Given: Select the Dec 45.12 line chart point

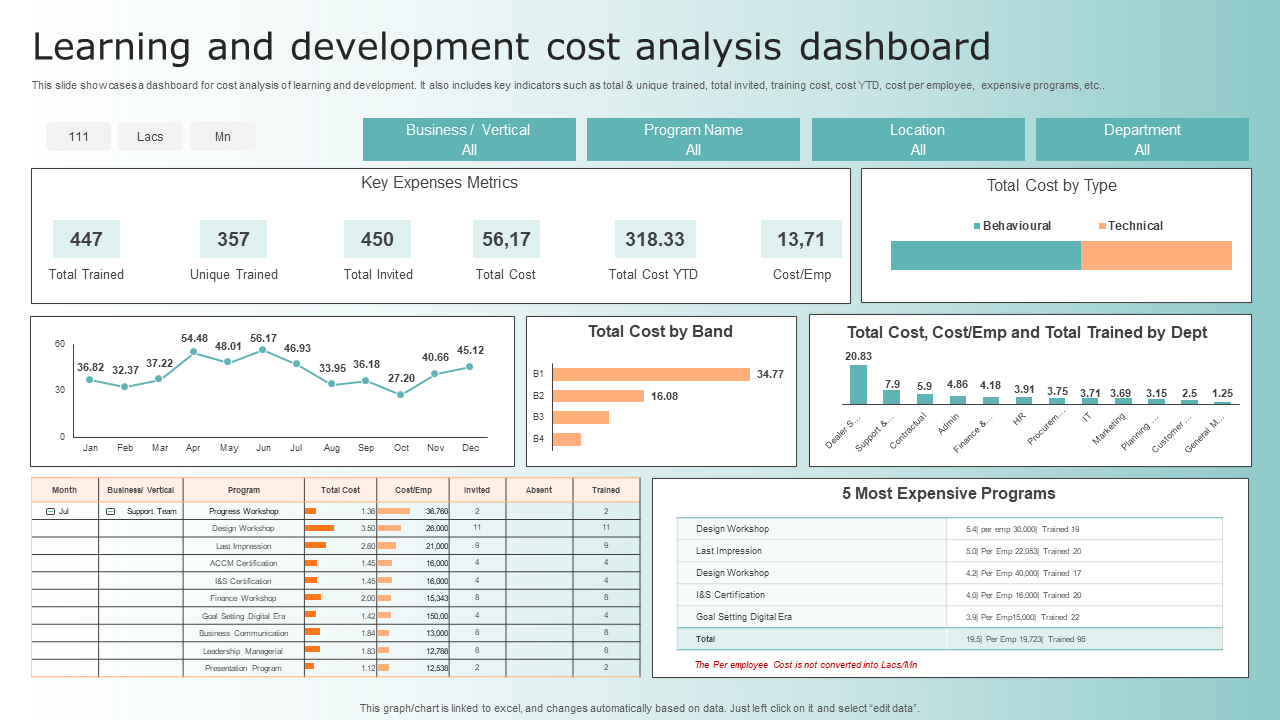Looking at the screenshot, I should [470, 367].
